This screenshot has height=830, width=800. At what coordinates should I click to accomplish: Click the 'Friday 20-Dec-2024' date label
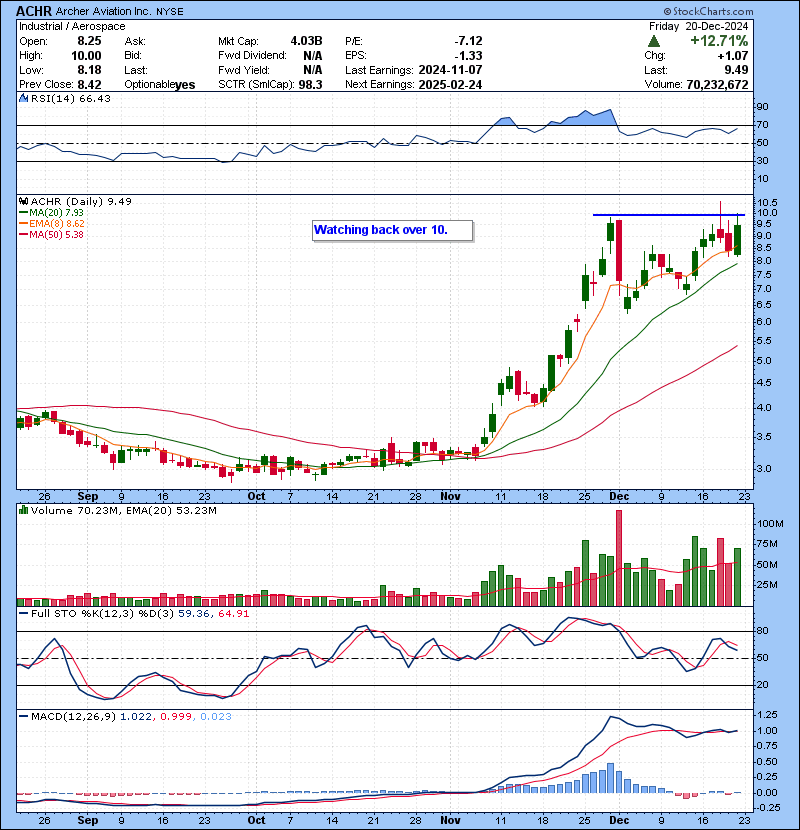tap(698, 26)
